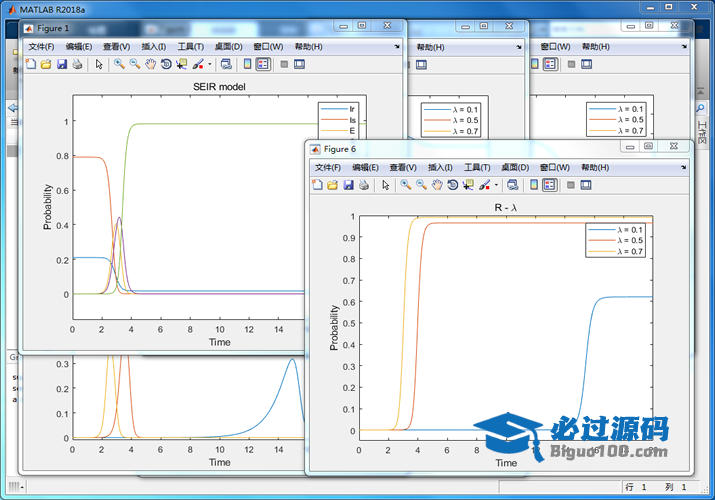Select Rotate 3D tool in Figure 1 toolbar

coord(166,64)
